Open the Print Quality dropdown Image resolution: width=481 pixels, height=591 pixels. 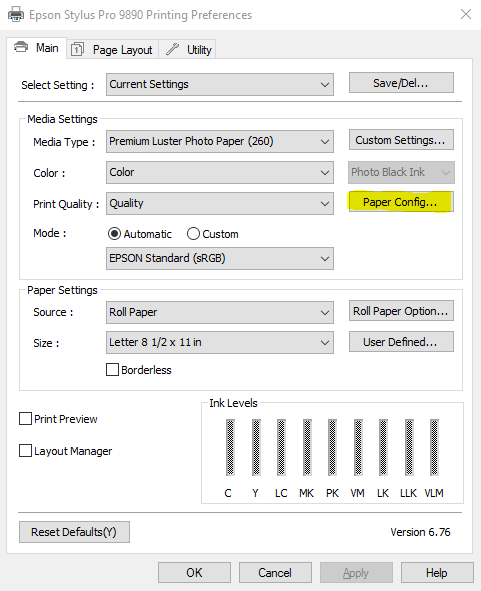(220, 204)
